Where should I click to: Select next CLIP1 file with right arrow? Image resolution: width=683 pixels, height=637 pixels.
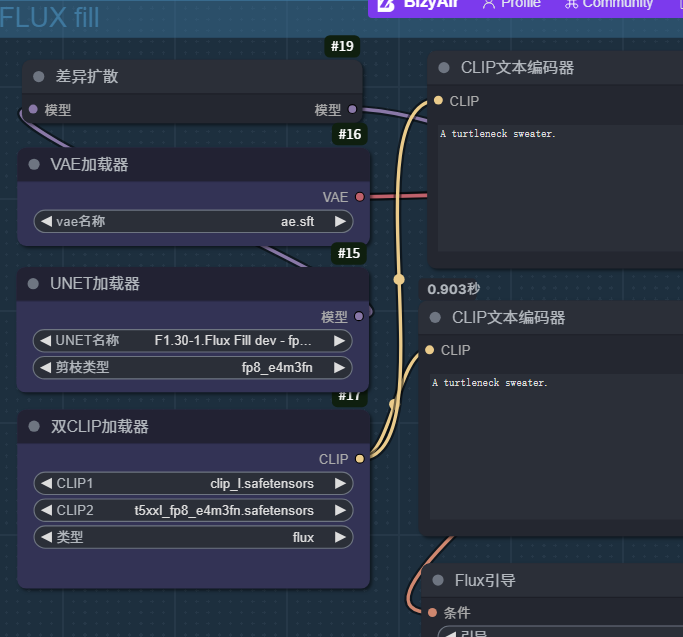341,483
